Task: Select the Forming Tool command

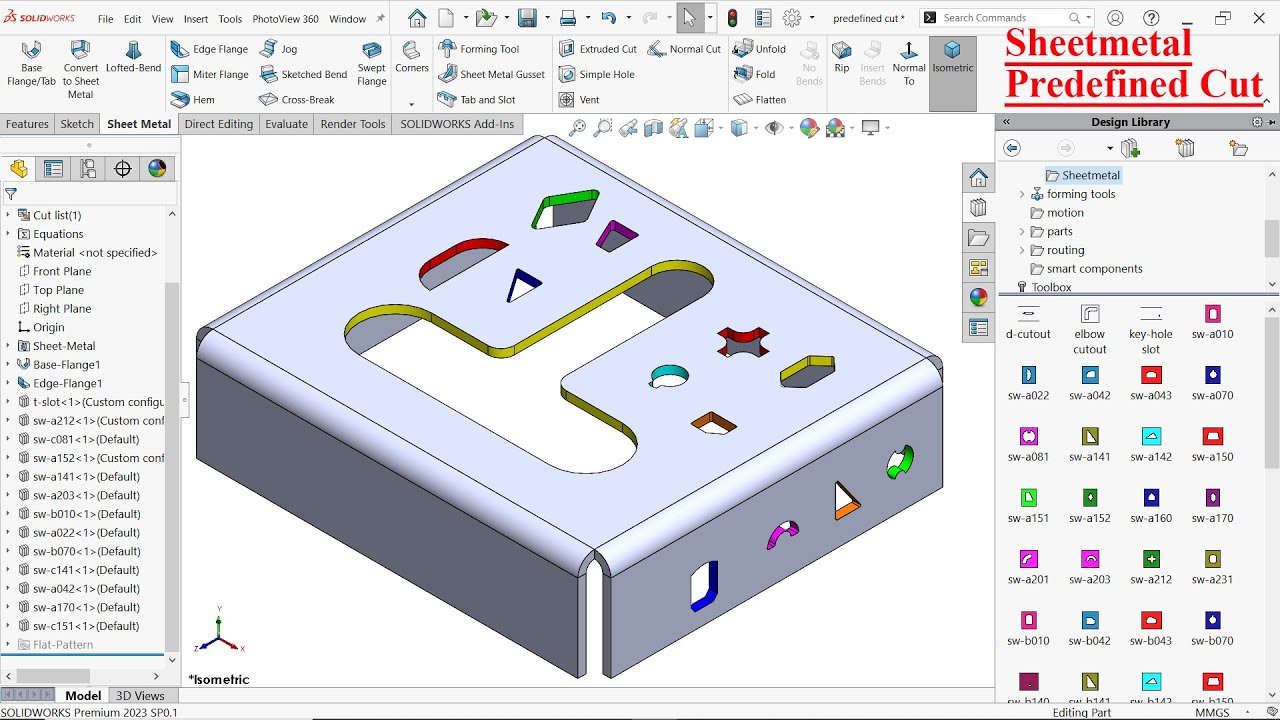Action: 478,49
